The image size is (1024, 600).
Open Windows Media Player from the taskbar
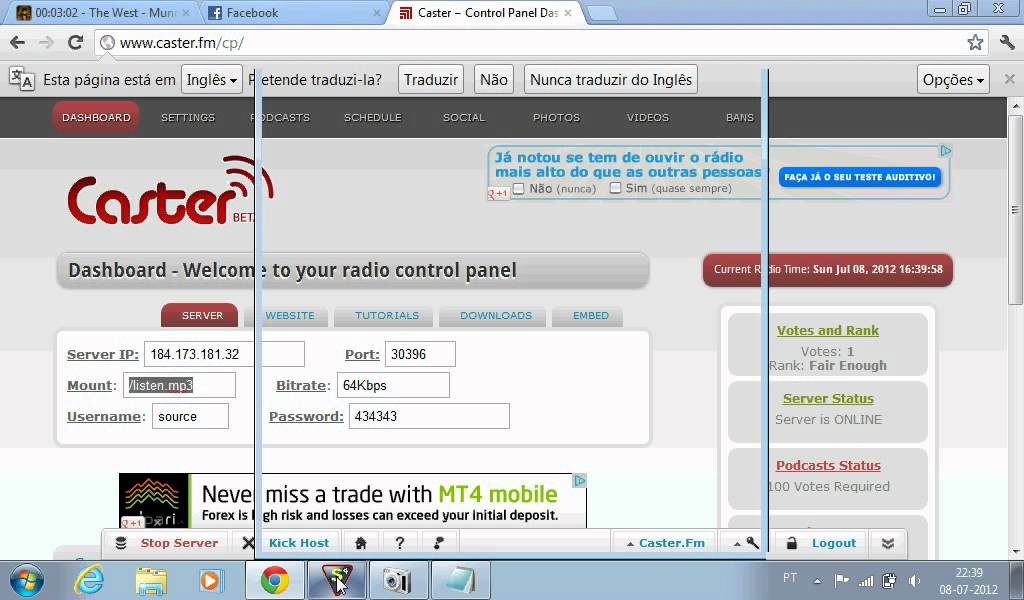tap(210, 580)
